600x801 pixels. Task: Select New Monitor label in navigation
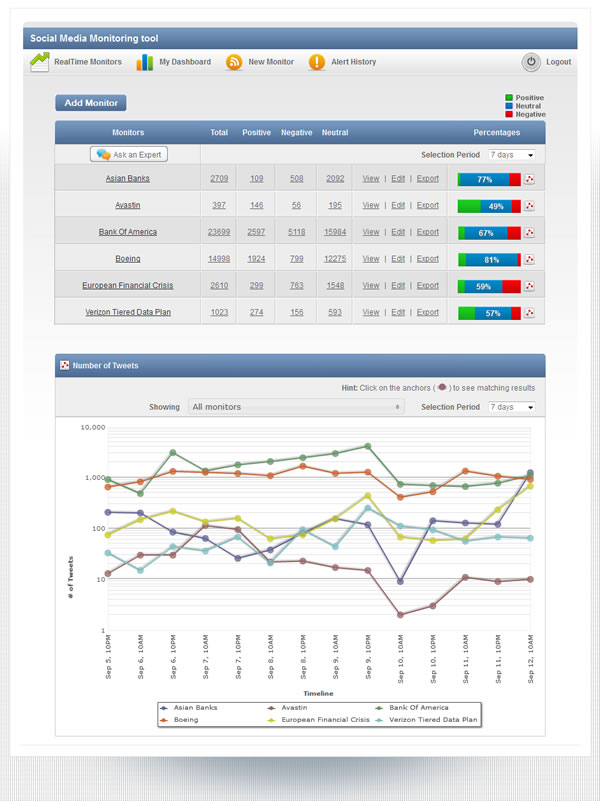(x=271, y=62)
